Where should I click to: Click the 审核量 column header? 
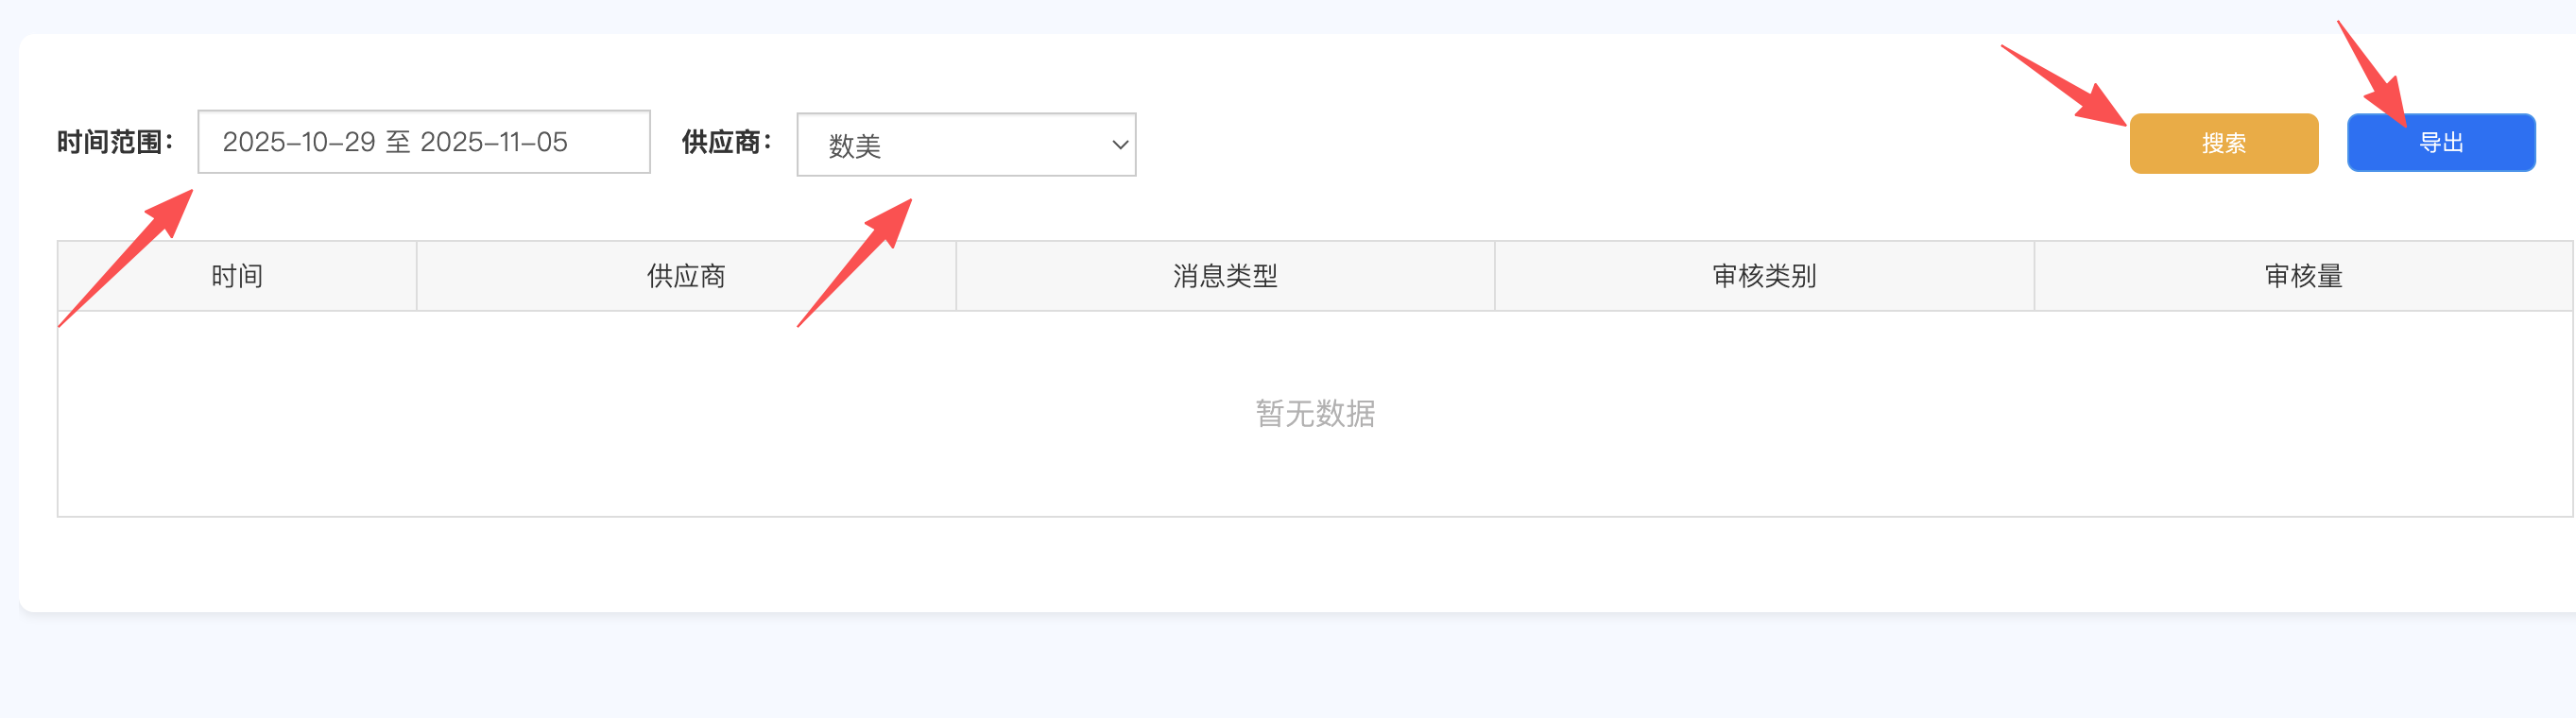click(2303, 276)
